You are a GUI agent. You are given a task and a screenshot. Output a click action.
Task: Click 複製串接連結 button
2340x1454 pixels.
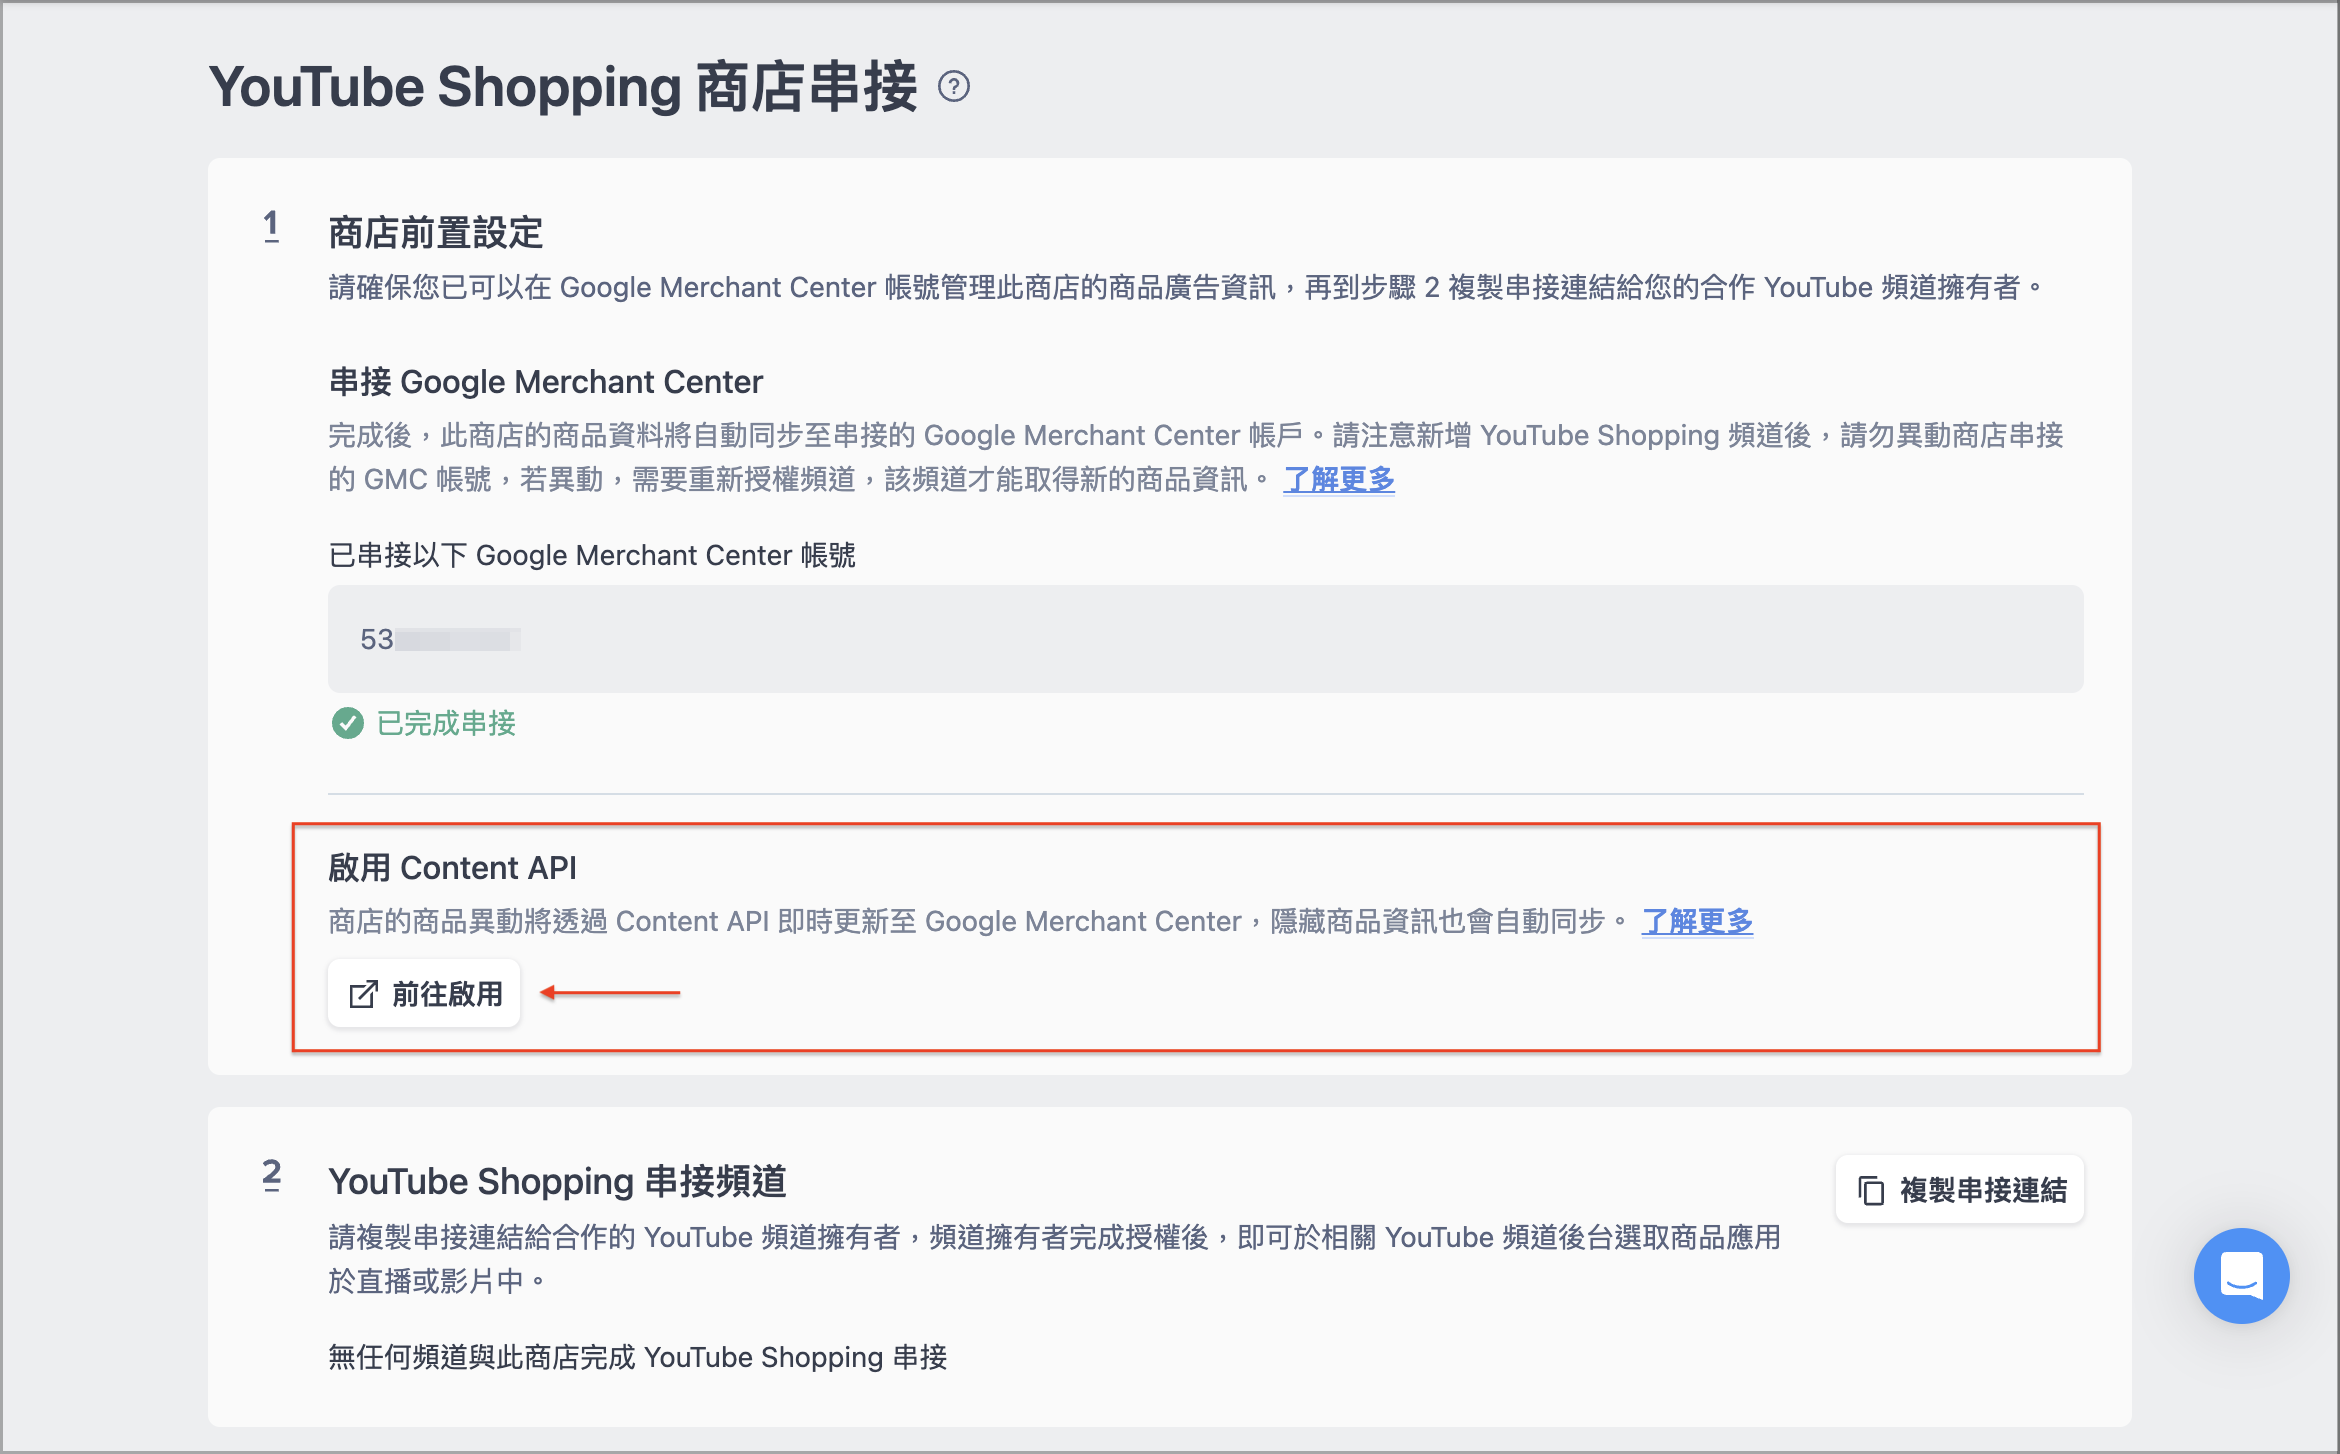[x=1960, y=1190]
